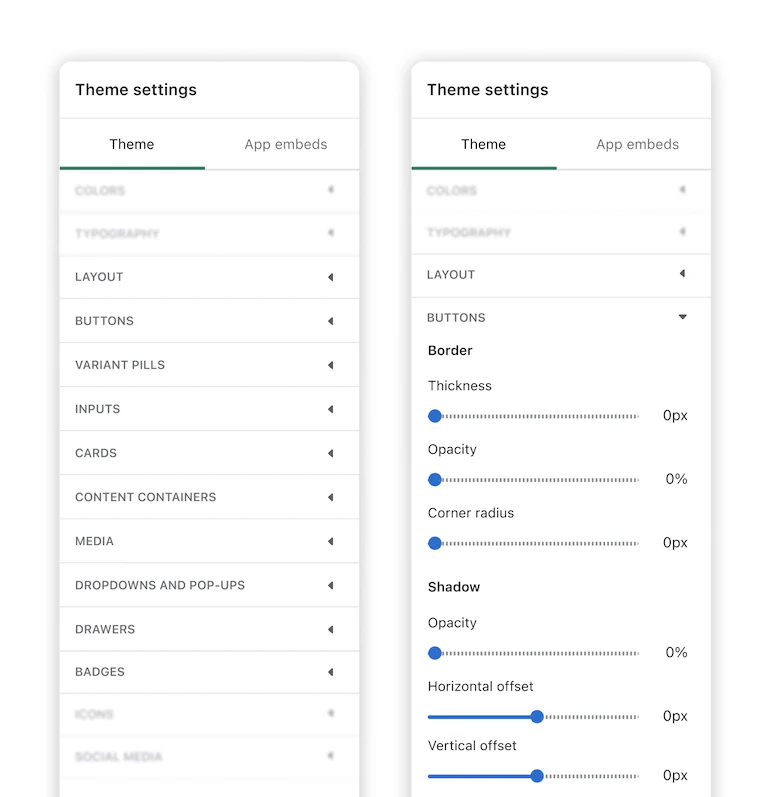Expand the Buttons arrow in left panel

tap(331, 321)
